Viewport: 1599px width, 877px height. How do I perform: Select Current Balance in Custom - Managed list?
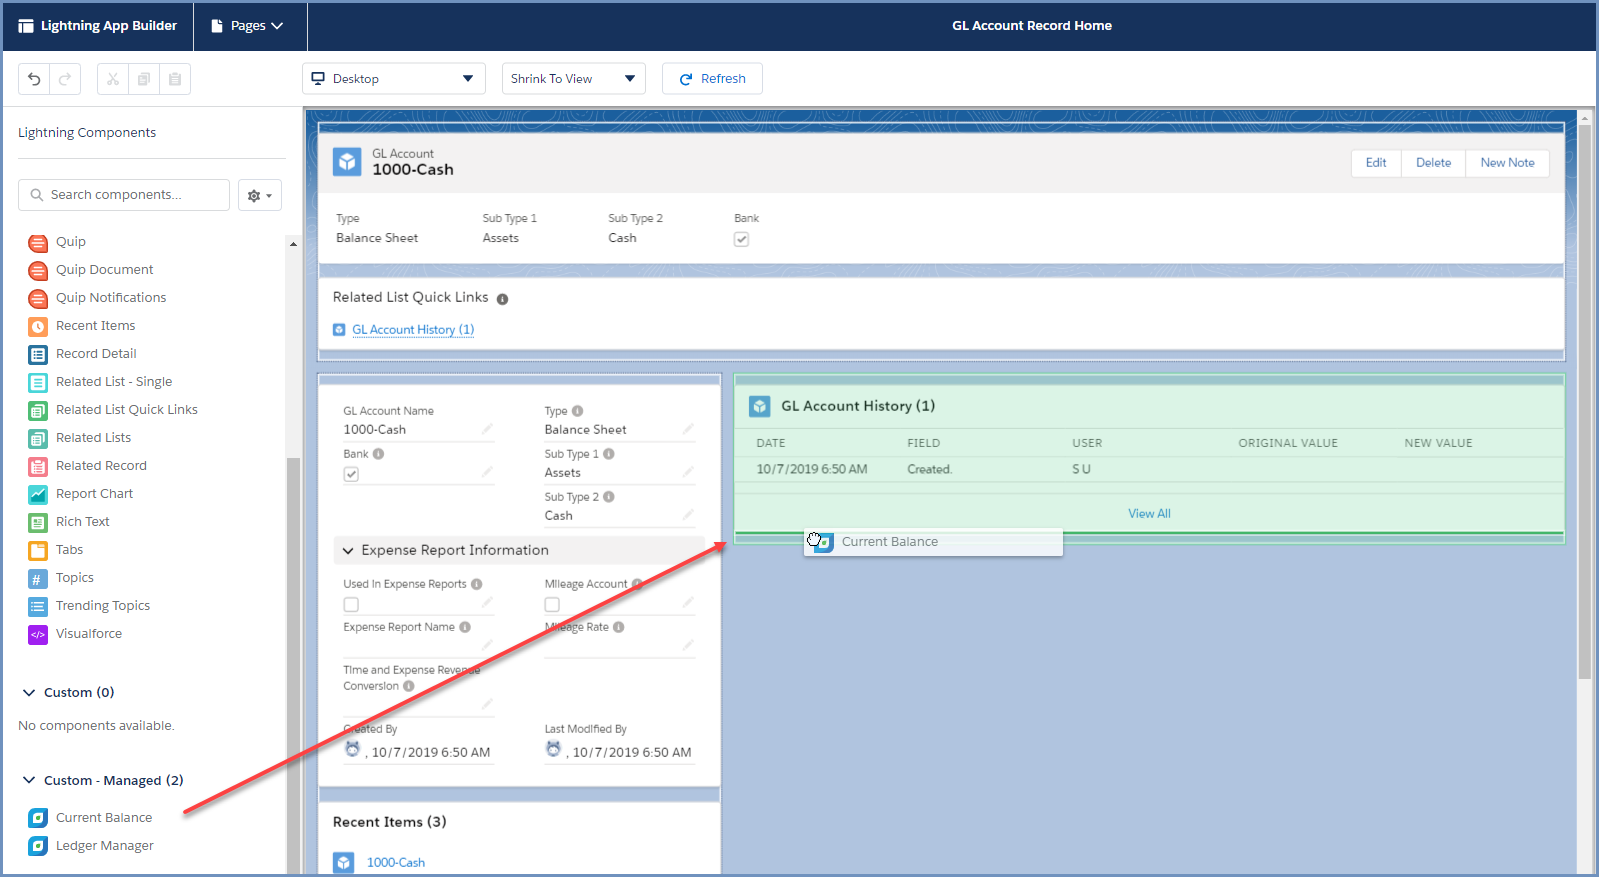pyautogui.click(x=104, y=818)
